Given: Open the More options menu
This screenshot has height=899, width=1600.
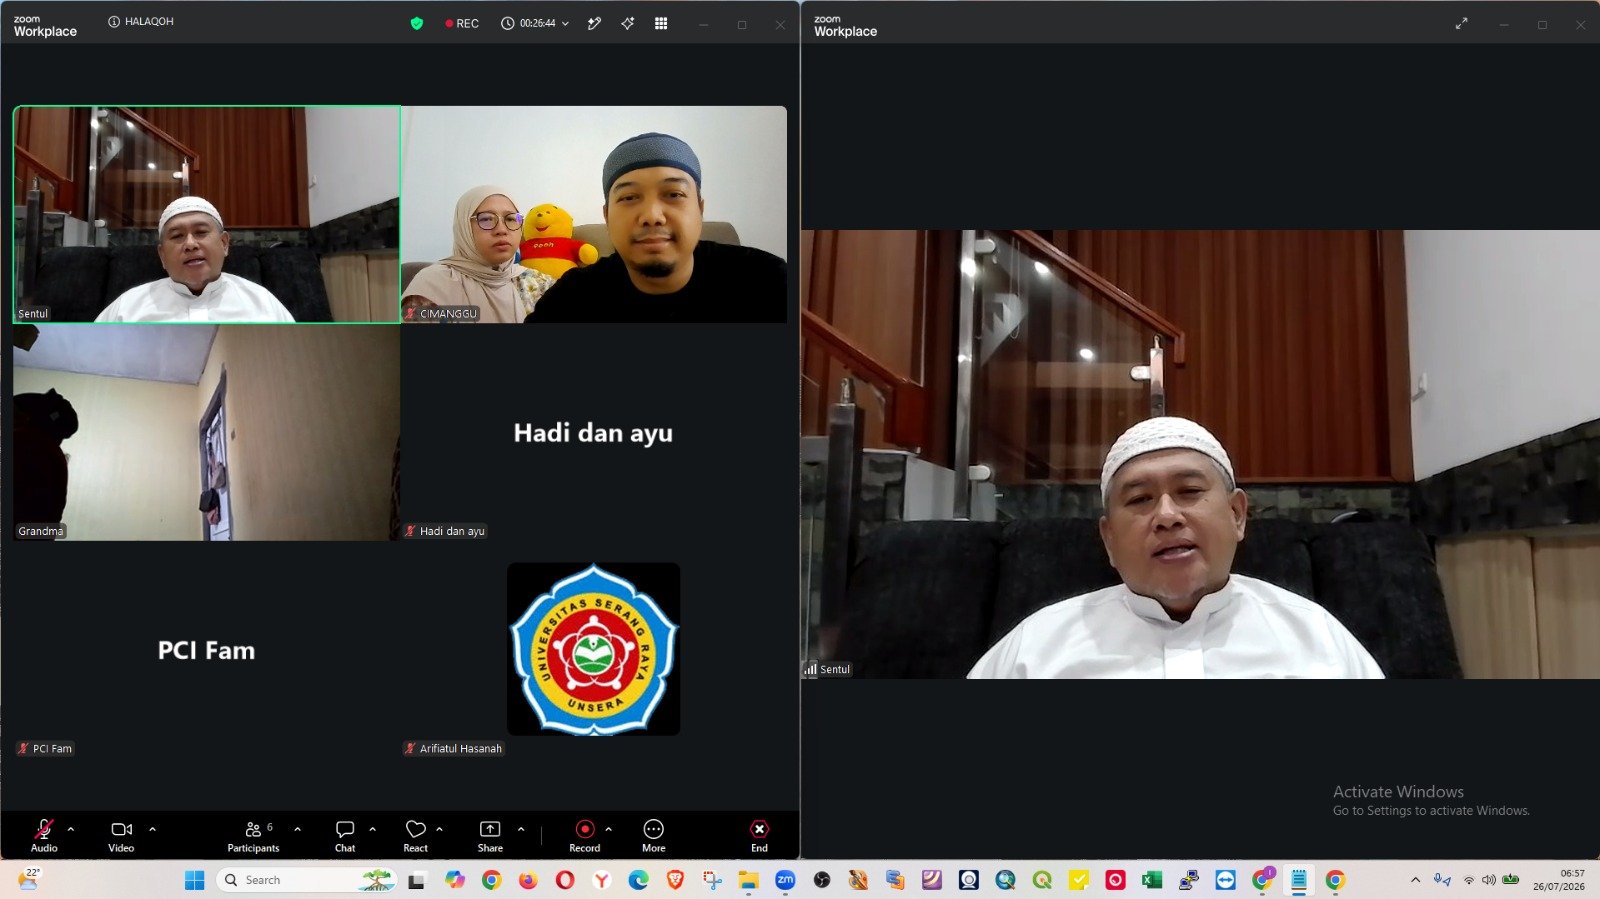Looking at the screenshot, I should coord(654,836).
